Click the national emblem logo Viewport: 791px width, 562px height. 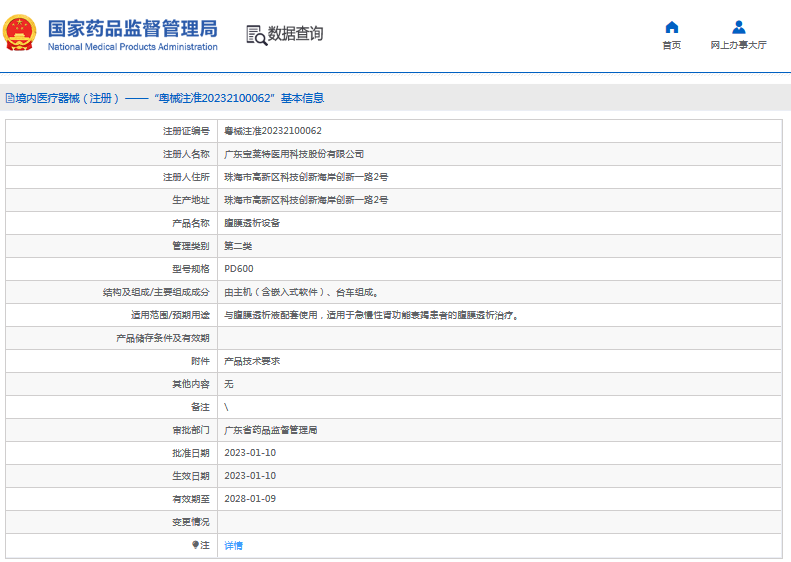[20, 33]
